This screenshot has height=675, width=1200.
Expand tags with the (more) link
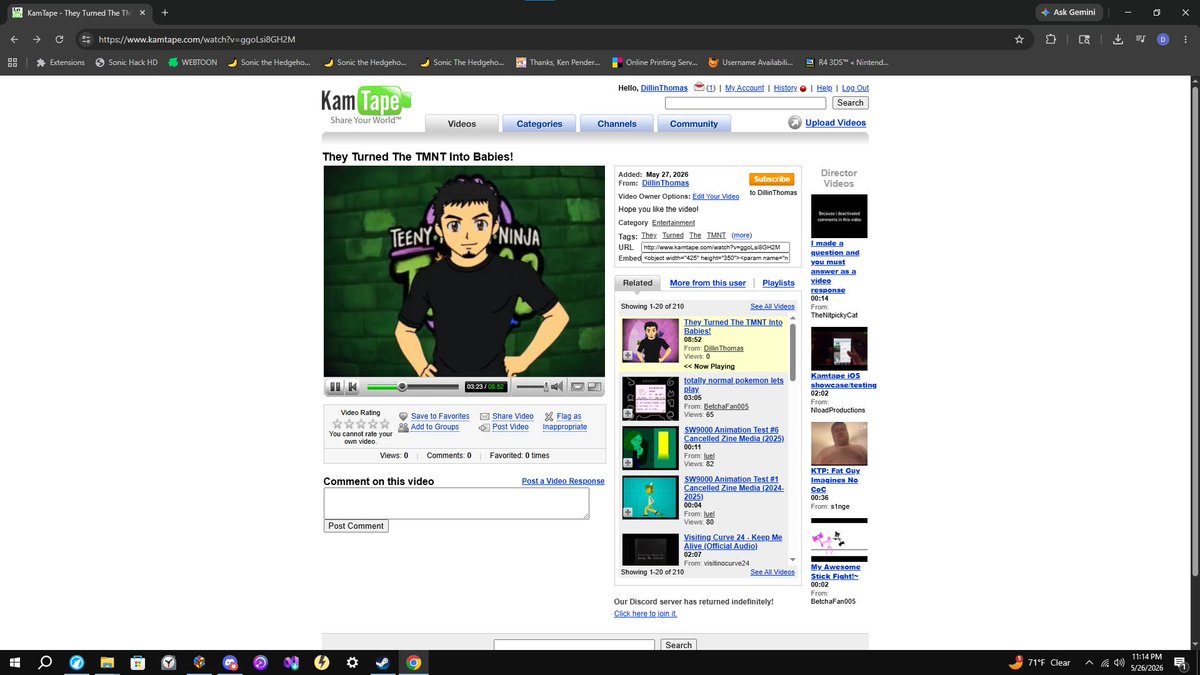pyautogui.click(x=741, y=235)
